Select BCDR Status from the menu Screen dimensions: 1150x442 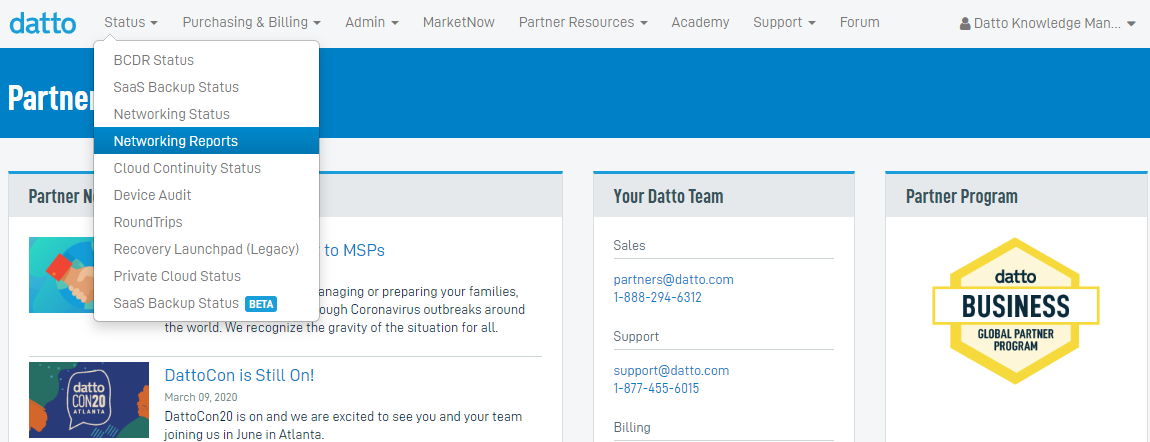(x=206, y=60)
